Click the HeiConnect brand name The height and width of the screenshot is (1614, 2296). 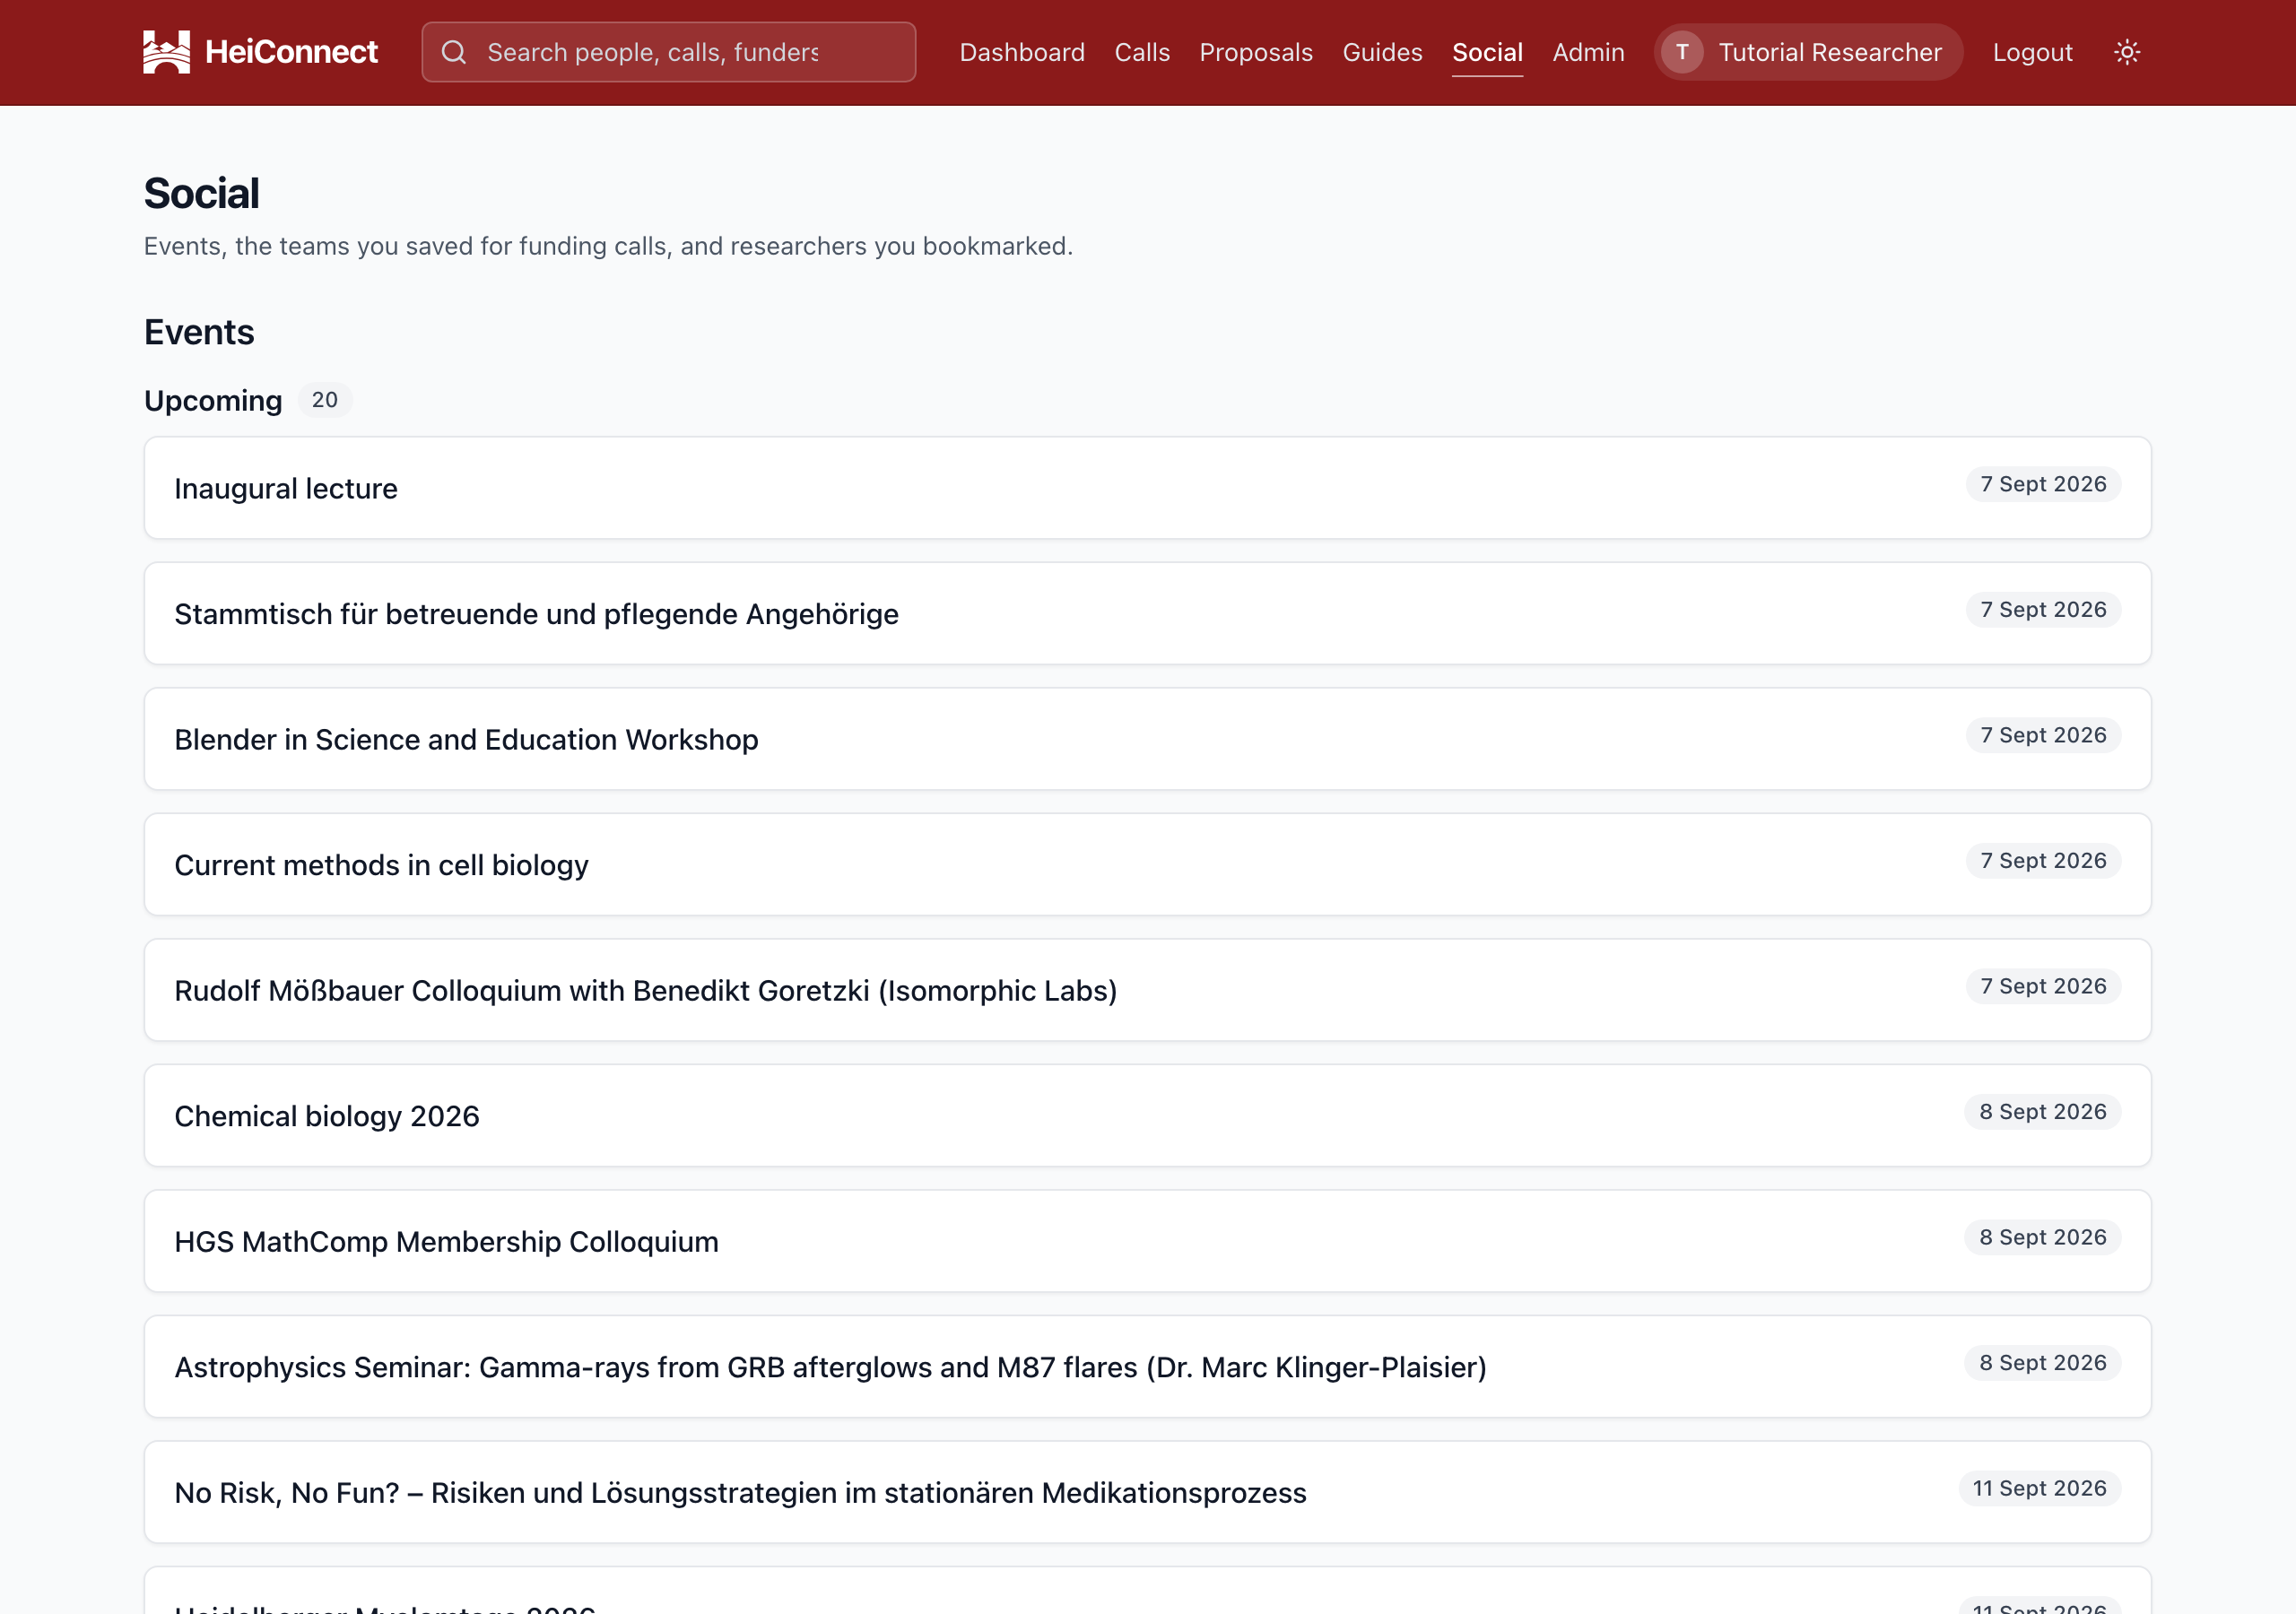tap(291, 52)
